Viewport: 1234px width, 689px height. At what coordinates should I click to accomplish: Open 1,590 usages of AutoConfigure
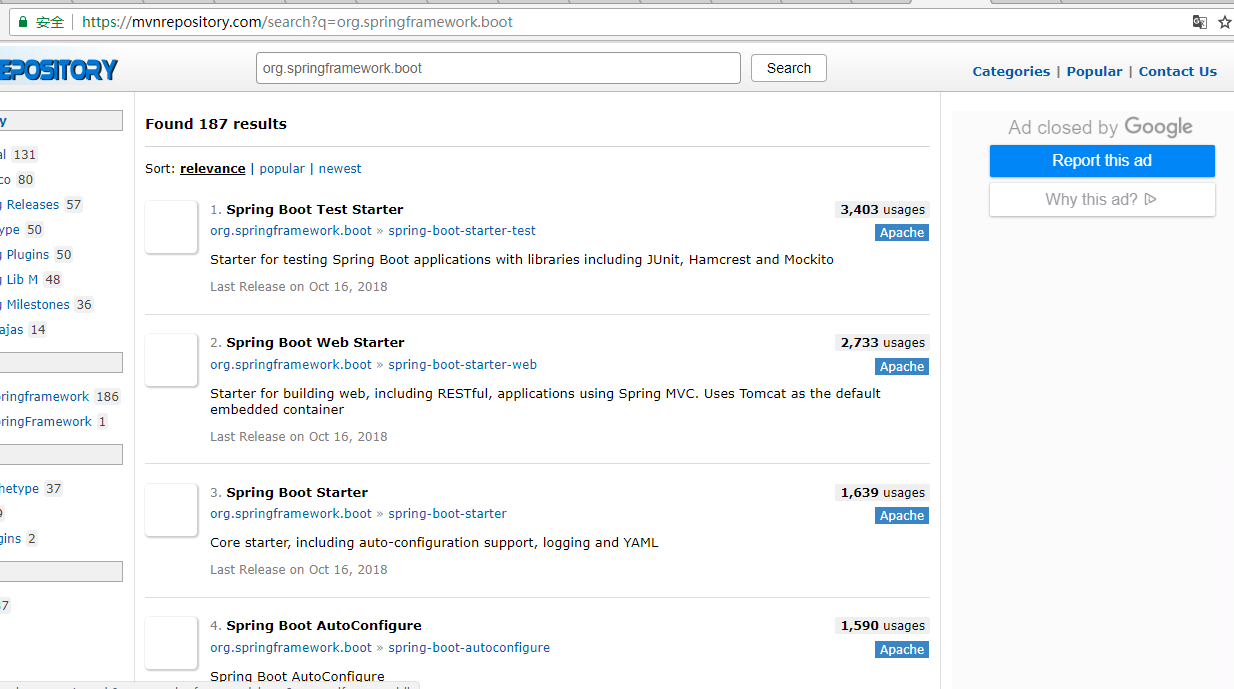pyautogui.click(x=882, y=626)
